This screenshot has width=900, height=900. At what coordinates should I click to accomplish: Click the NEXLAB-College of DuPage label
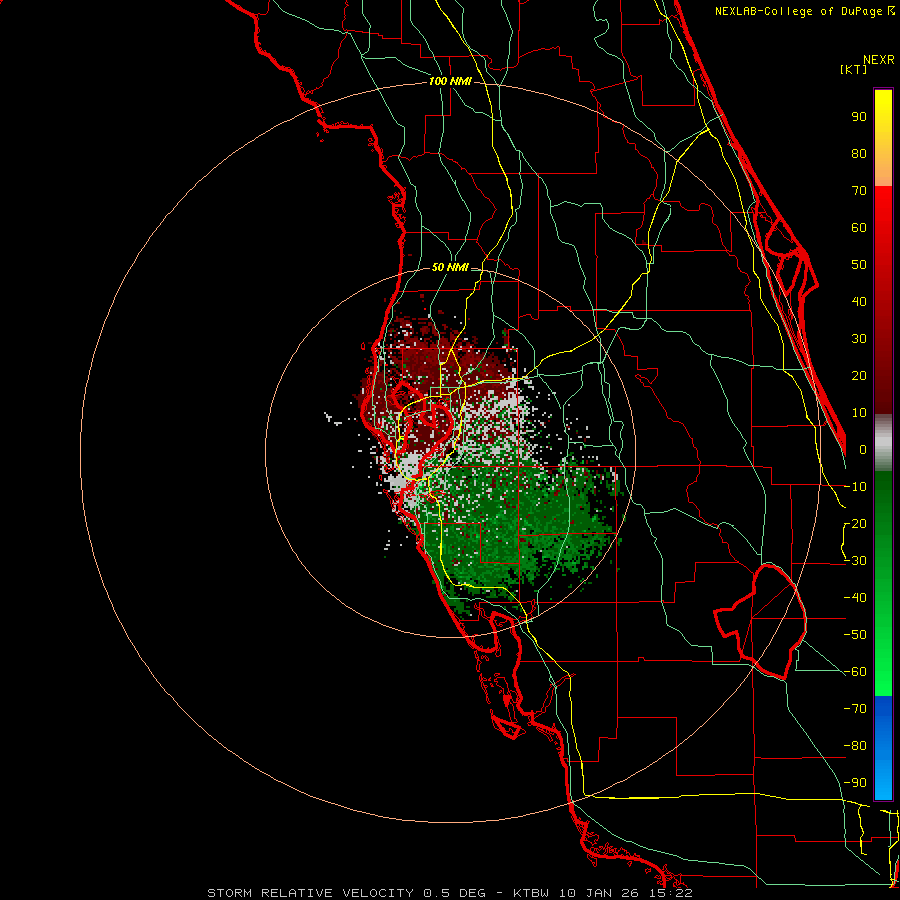pyautogui.click(x=804, y=11)
